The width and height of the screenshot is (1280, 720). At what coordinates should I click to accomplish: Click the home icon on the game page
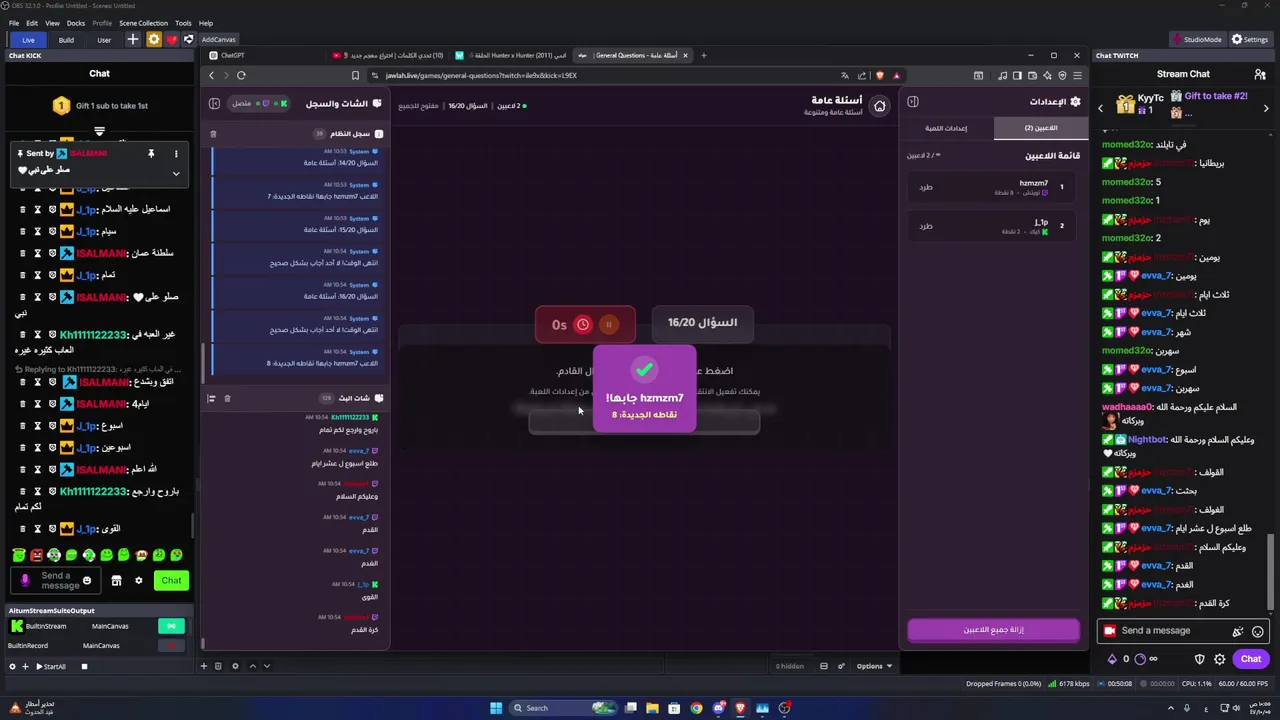coord(879,106)
